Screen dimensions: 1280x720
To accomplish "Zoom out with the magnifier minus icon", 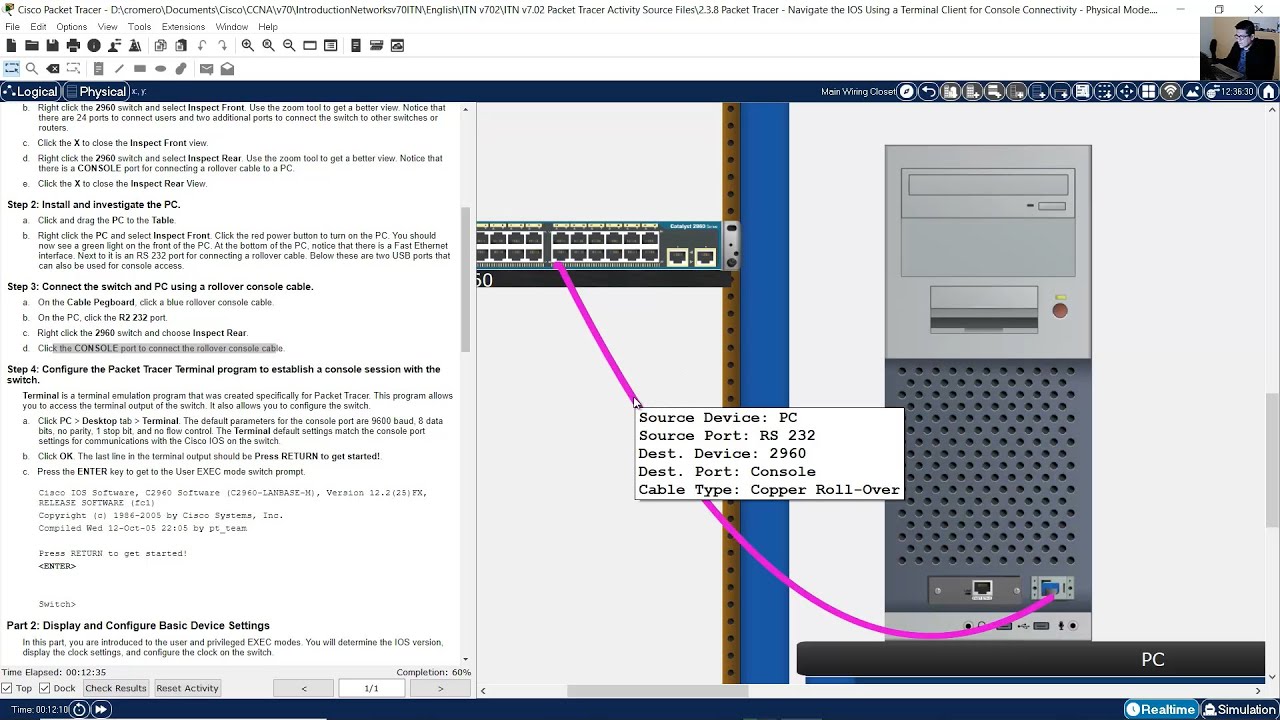I will 289,46.
